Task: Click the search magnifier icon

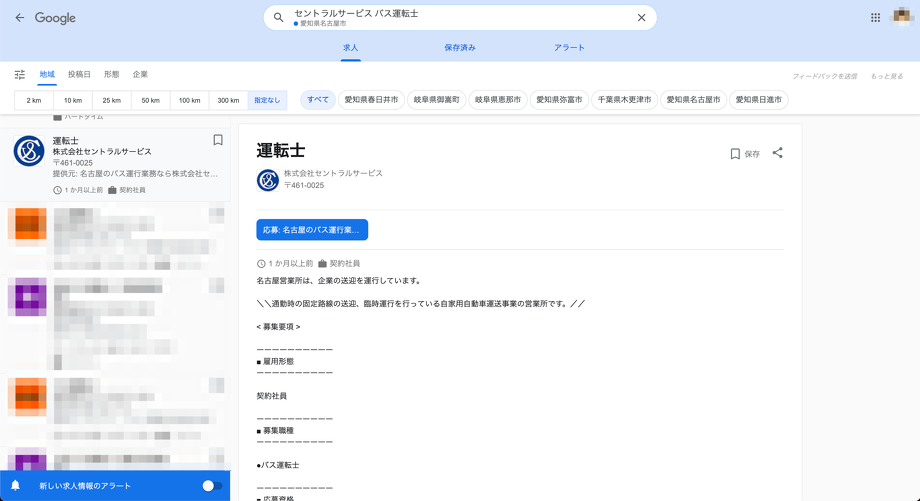Action: (x=279, y=18)
